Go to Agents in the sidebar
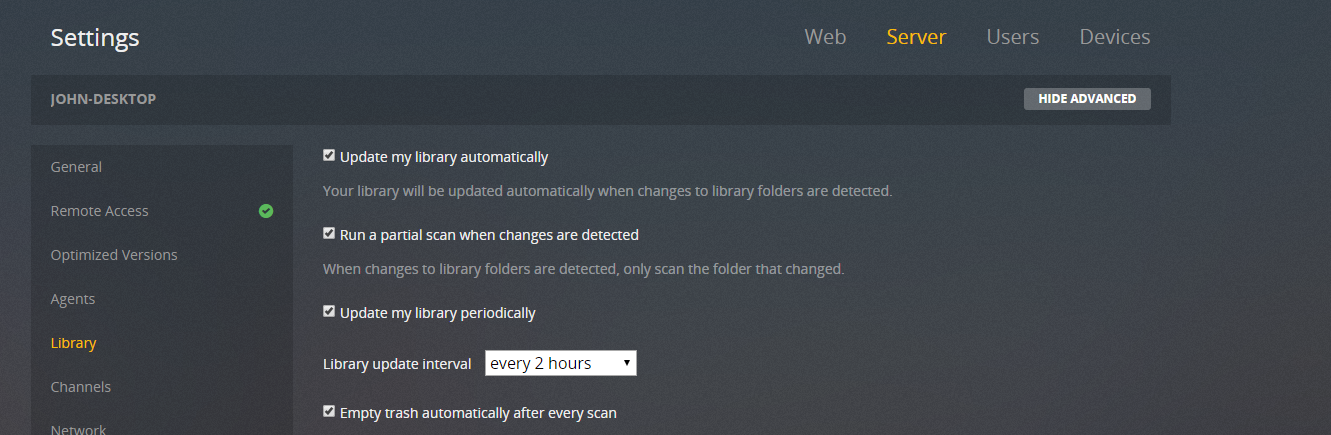 pos(73,299)
